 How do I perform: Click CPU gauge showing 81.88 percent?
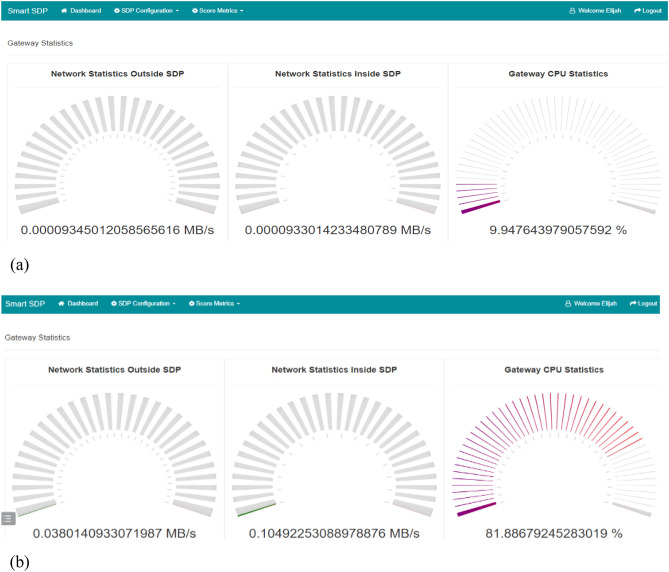click(557, 450)
